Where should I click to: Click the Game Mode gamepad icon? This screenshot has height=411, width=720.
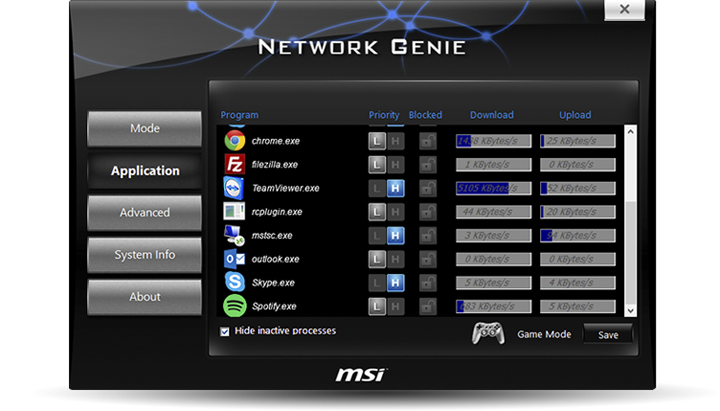487,334
